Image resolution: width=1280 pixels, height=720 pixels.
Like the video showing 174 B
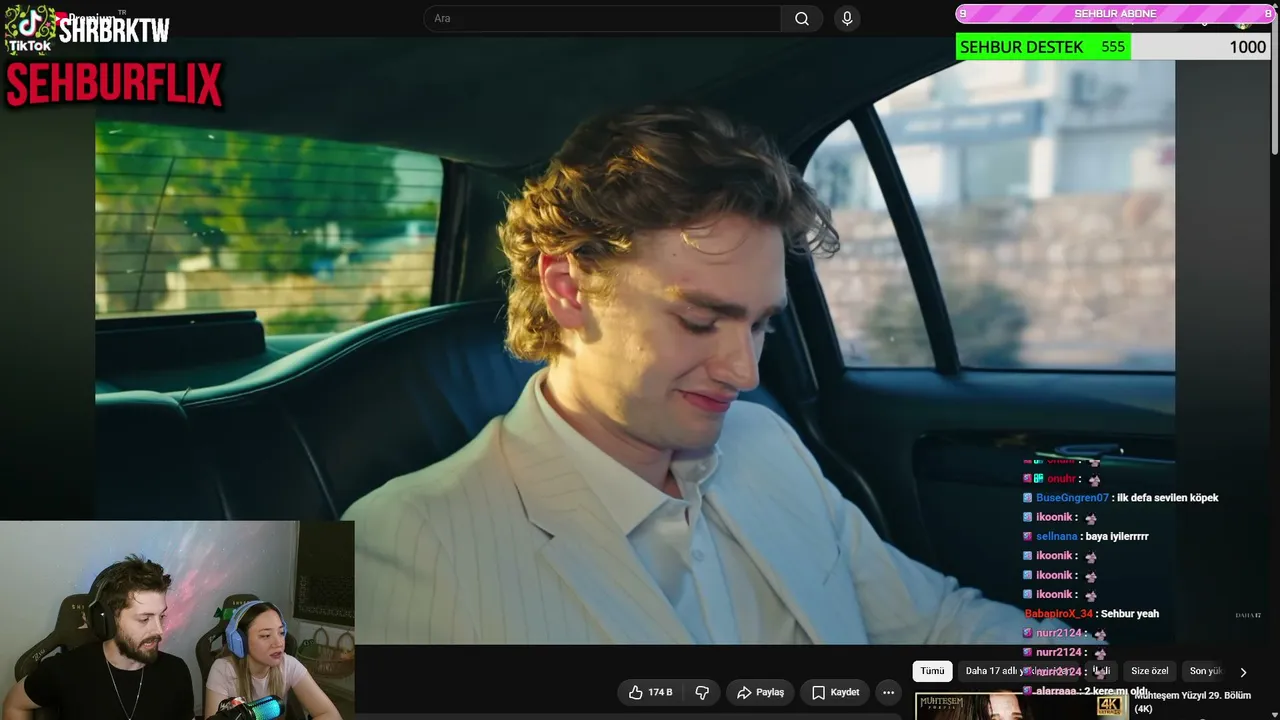(x=650, y=692)
